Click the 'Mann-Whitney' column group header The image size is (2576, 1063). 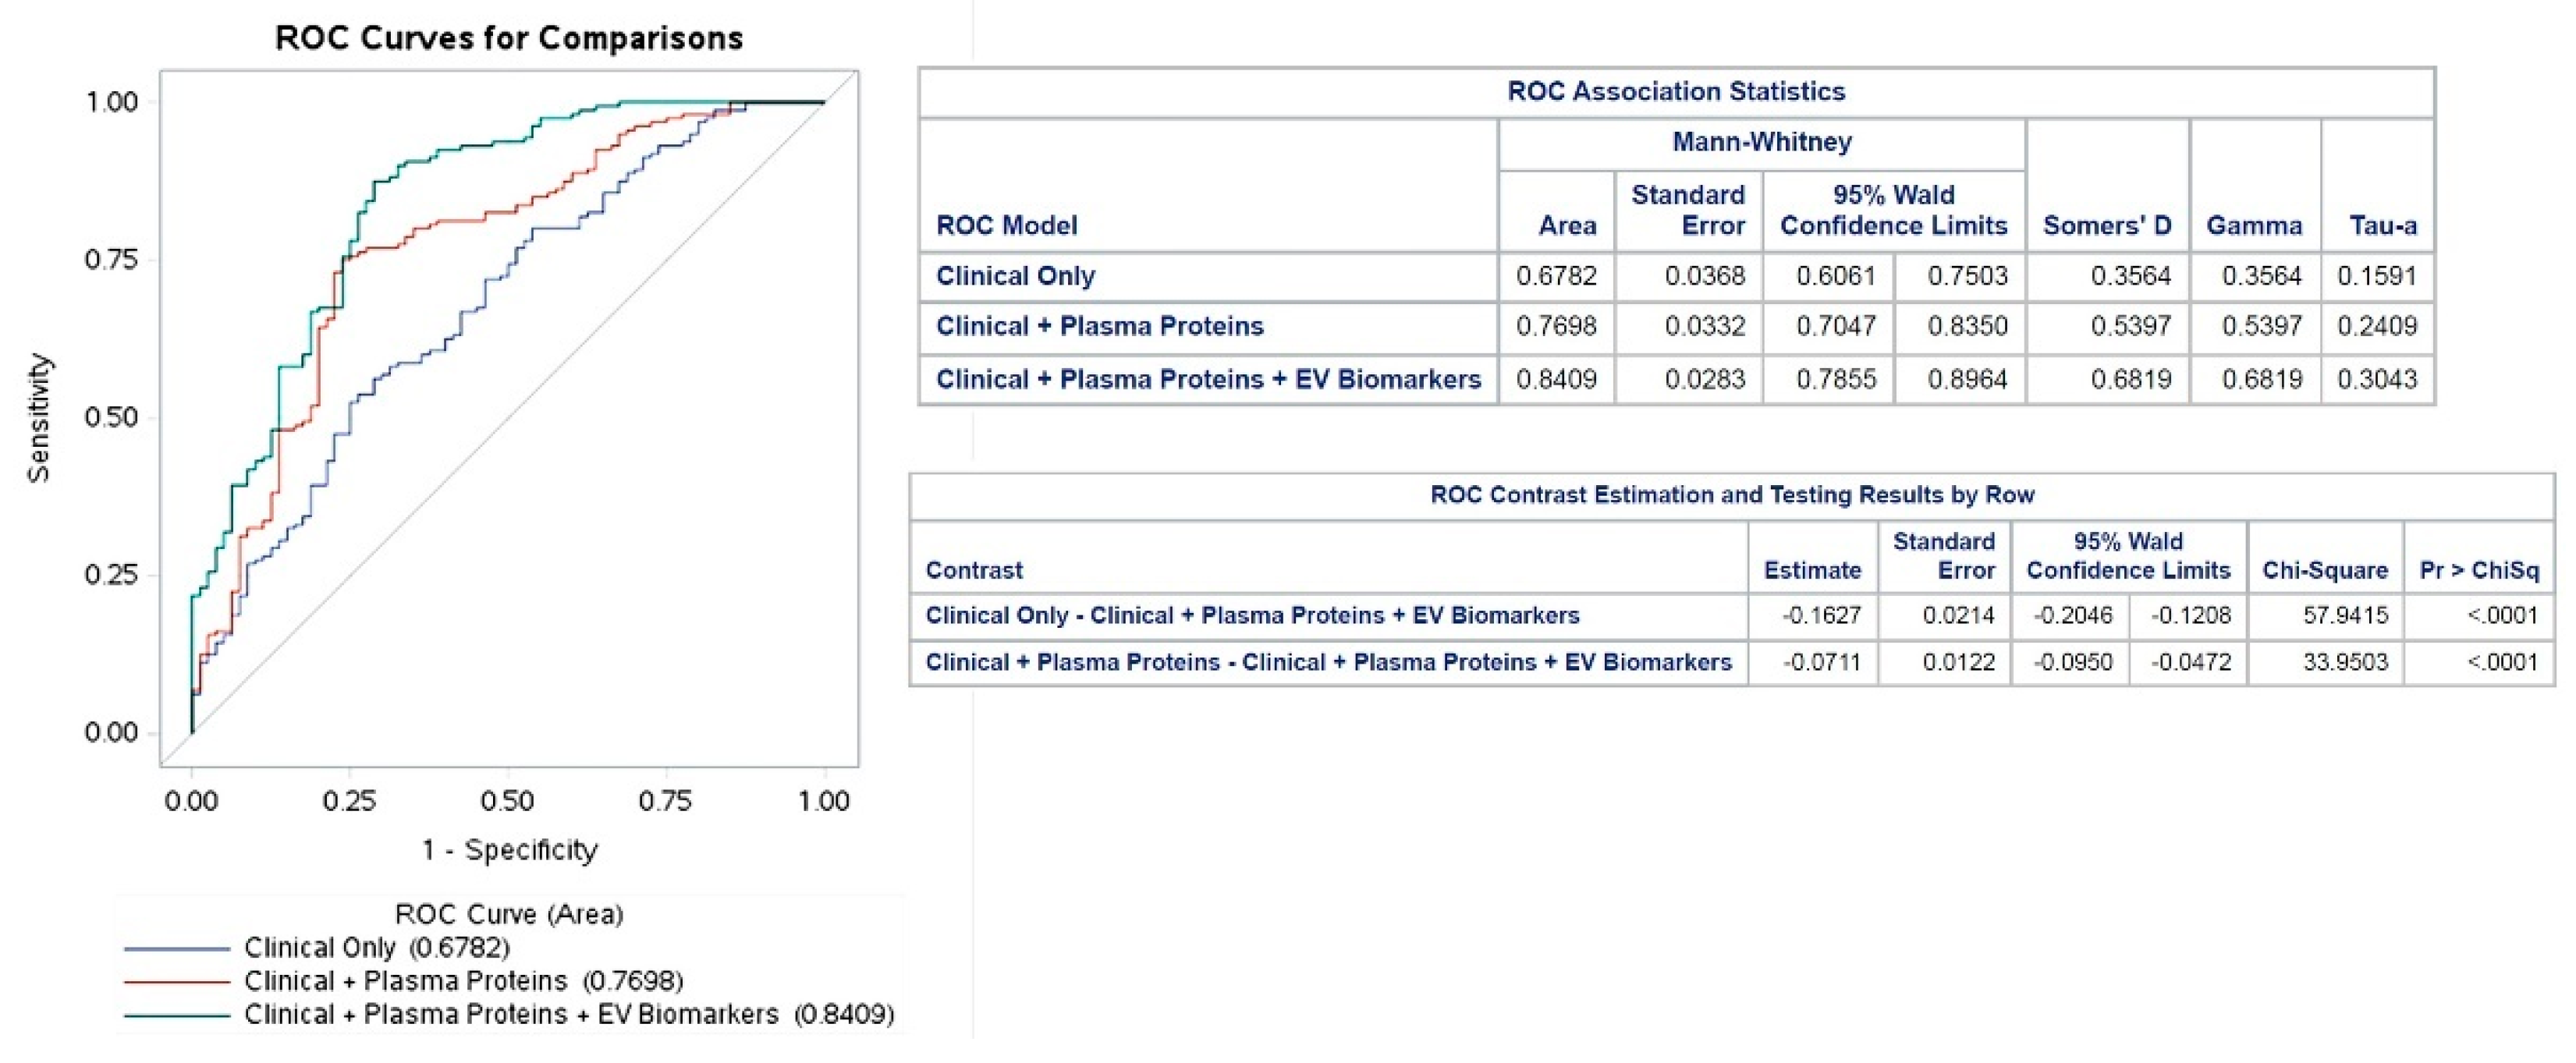1761,142
